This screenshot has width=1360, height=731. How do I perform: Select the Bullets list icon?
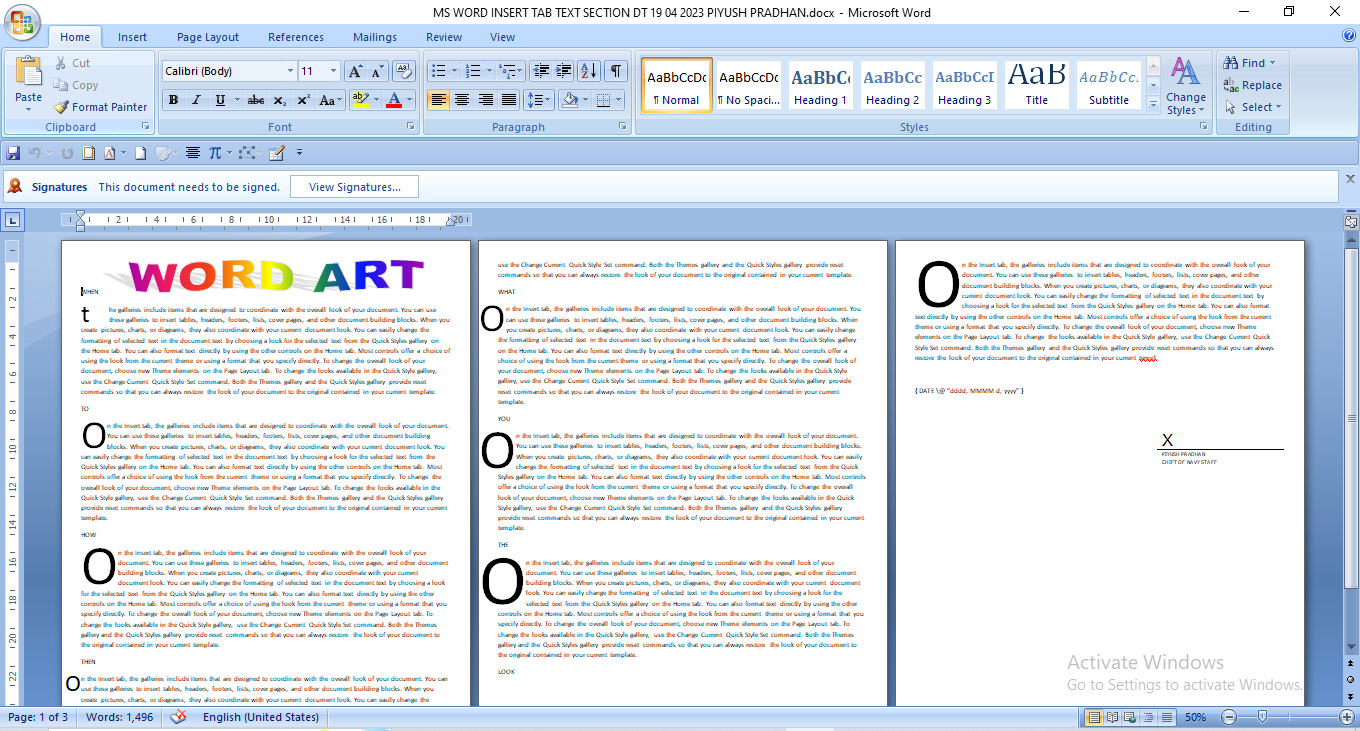point(437,71)
